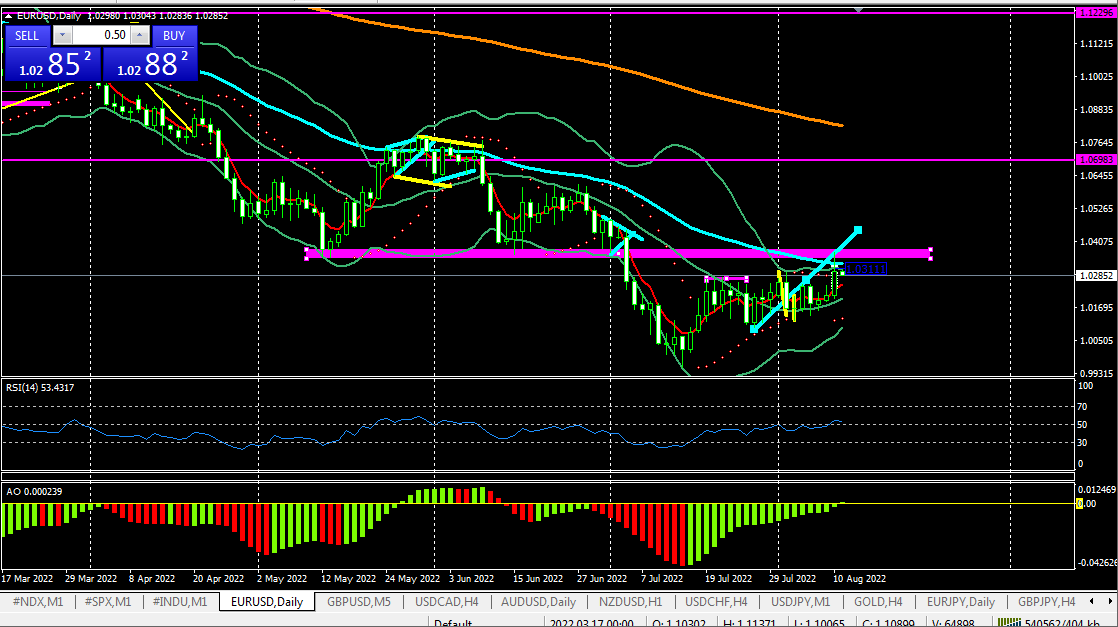Image resolution: width=1118 pixels, height=627 pixels.
Task: Decrease trade volume with down arrow
Action: click(60, 35)
